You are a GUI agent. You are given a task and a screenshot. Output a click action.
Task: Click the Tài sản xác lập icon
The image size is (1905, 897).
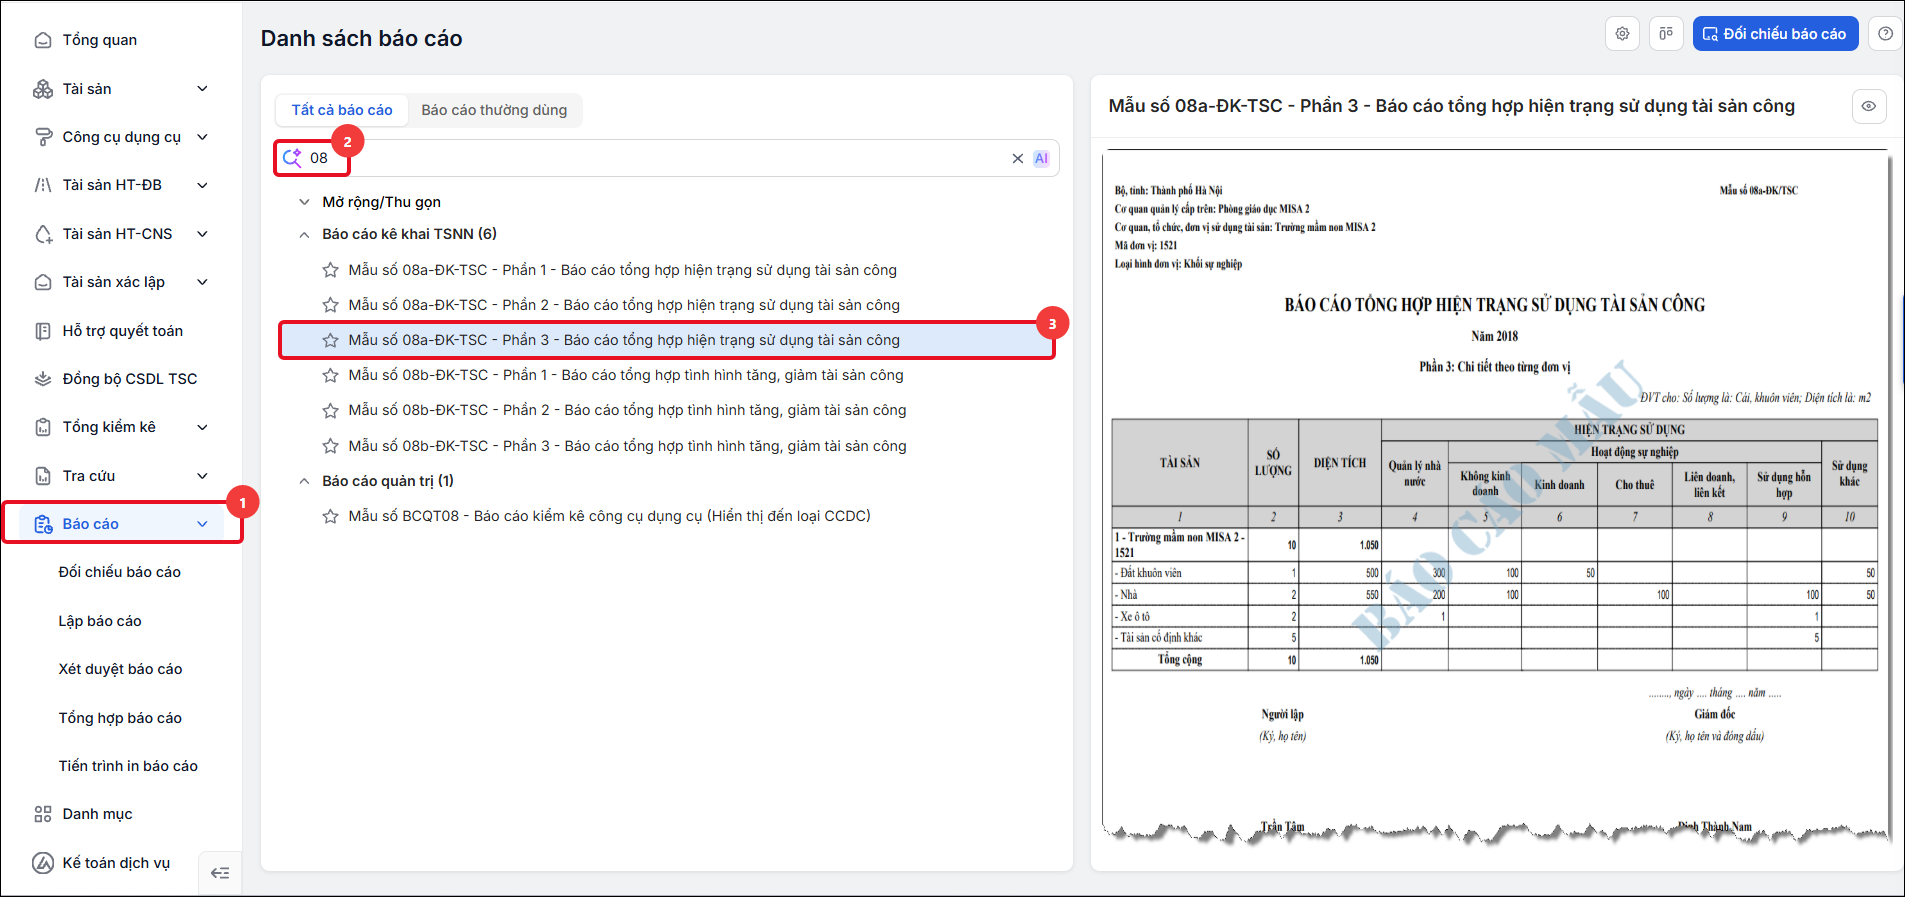point(43,282)
